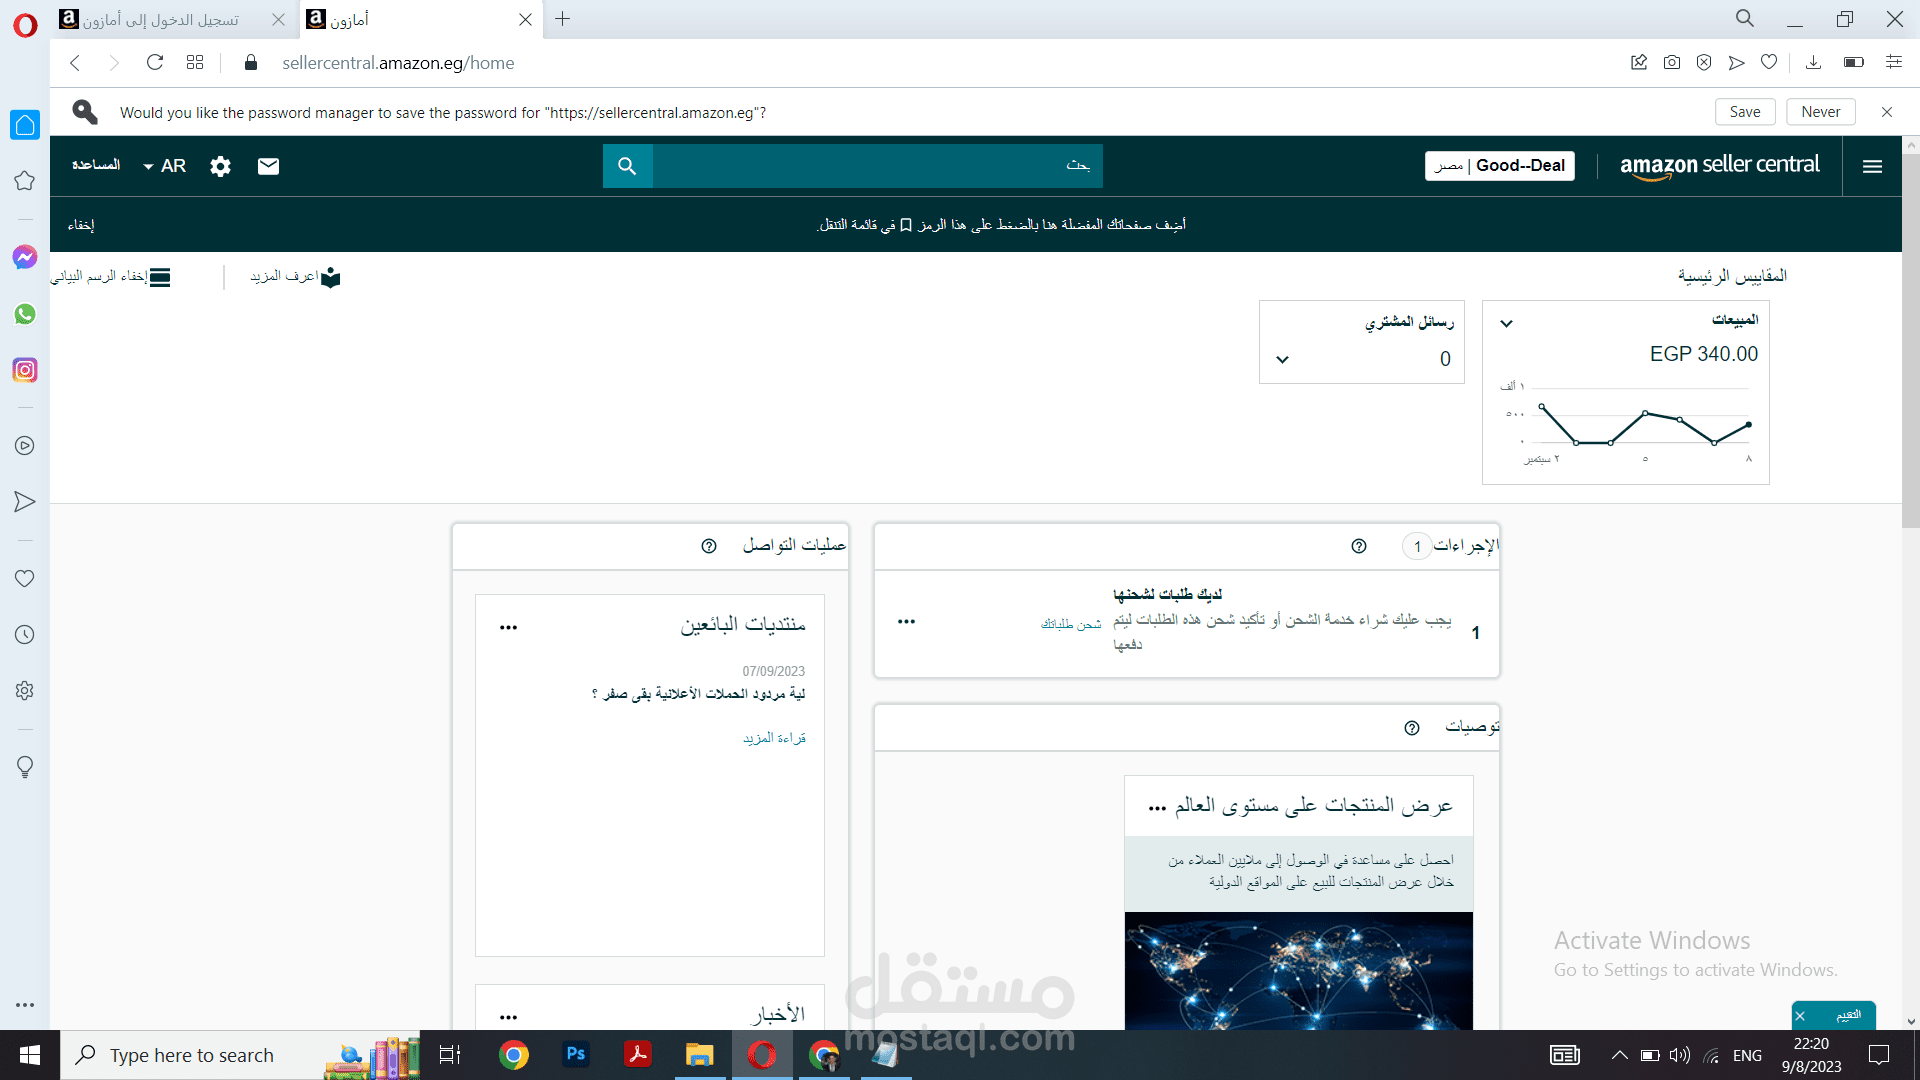Open Seller Central messages envelope
The height and width of the screenshot is (1080, 1920).
(x=268, y=166)
